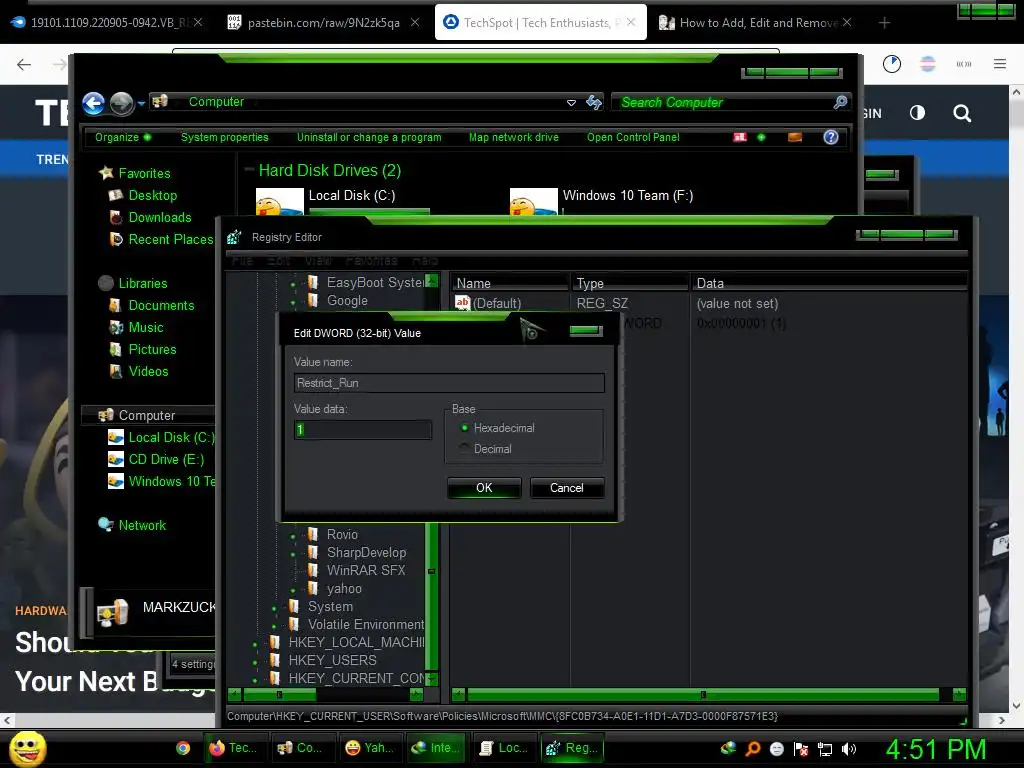Viewport: 1024px width, 768px height.
Task: Open the browser hamburger menu
Action: tap(999, 64)
